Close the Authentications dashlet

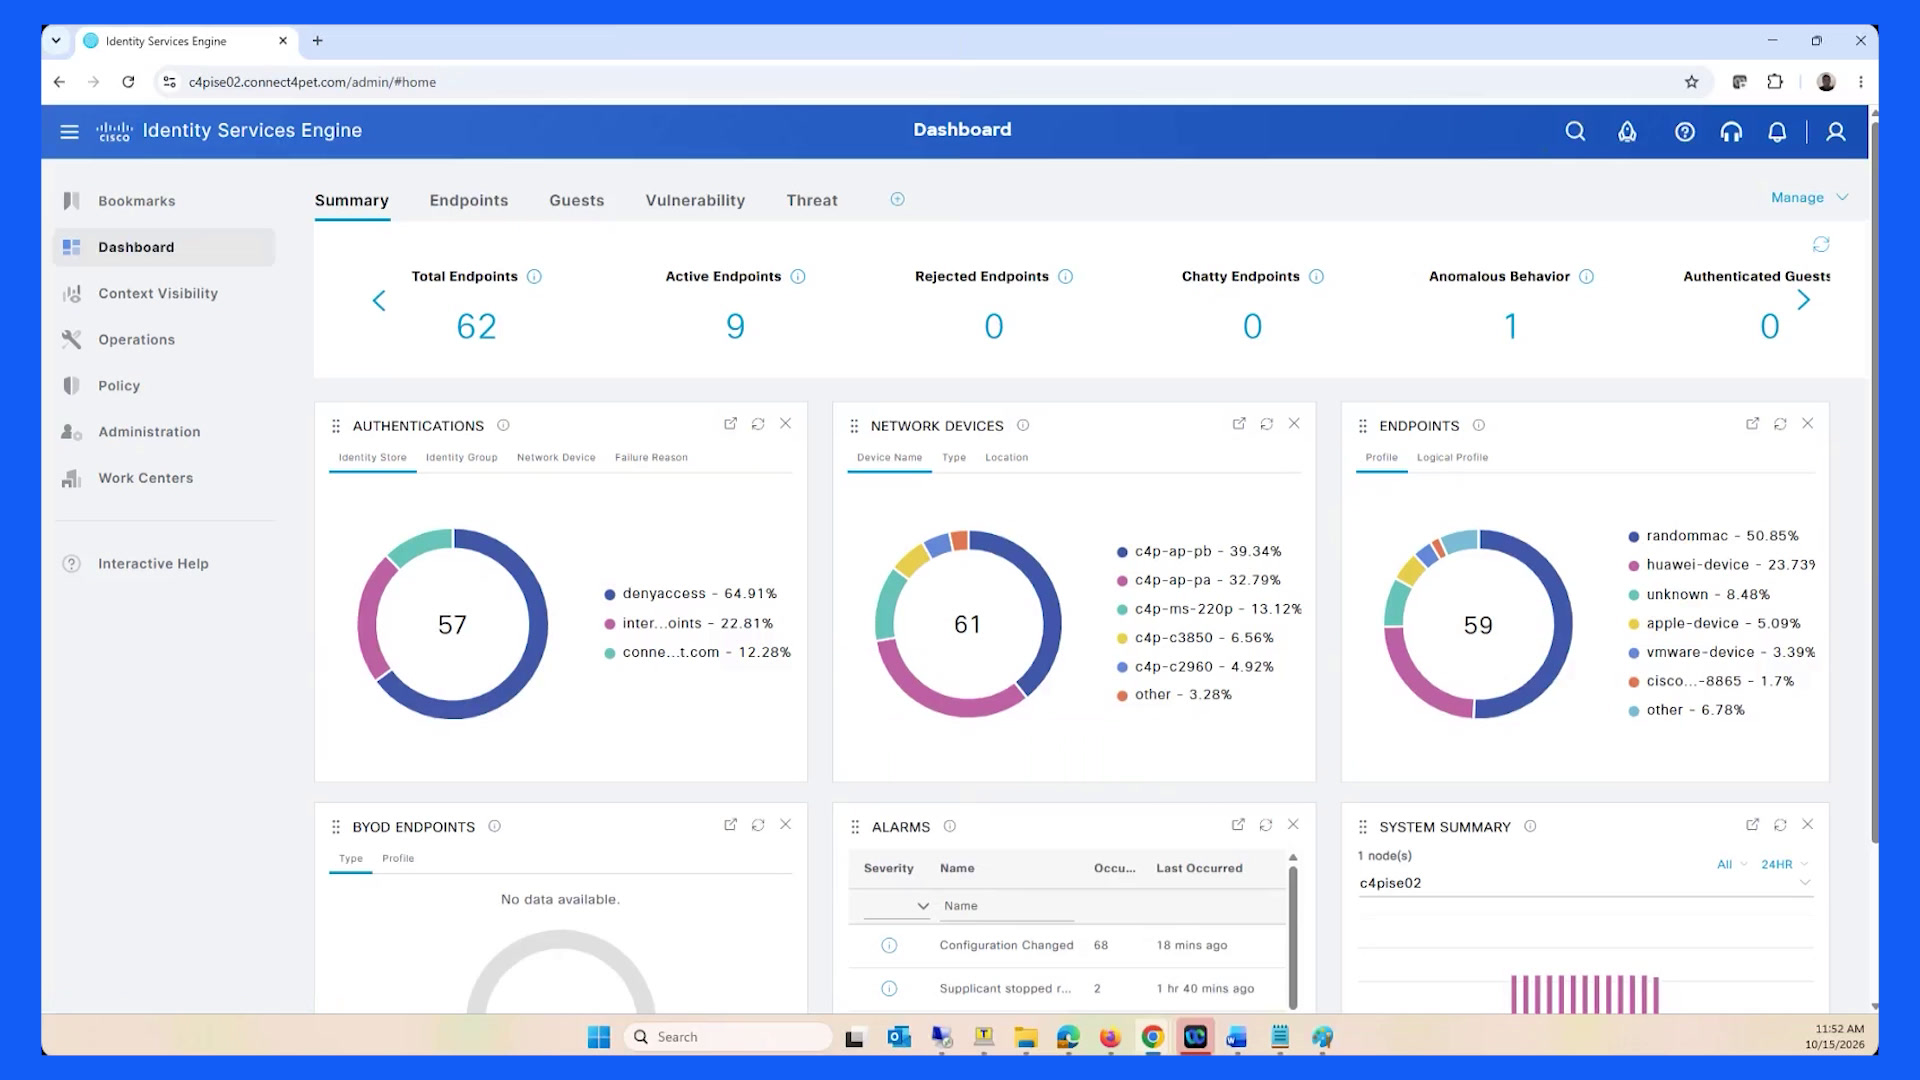click(x=786, y=424)
